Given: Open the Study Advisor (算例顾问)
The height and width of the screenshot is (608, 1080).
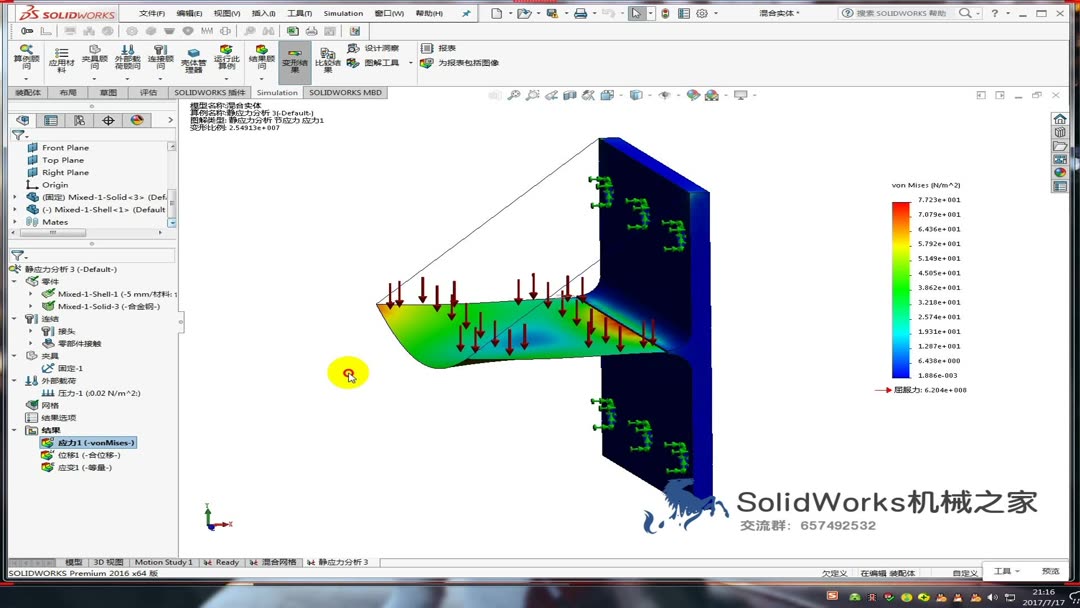Looking at the screenshot, I should click(28, 56).
